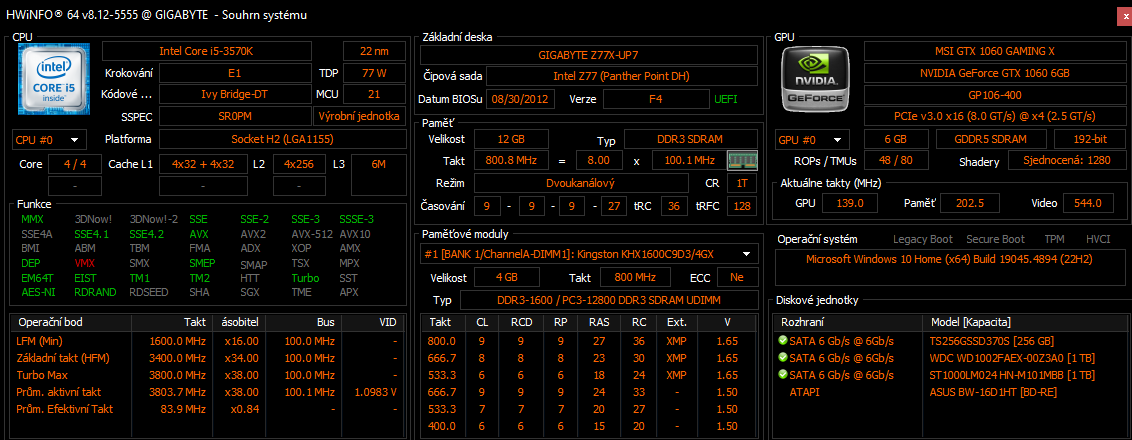
Task: Click the BIOS date 08/30/2012
Action: click(521, 99)
